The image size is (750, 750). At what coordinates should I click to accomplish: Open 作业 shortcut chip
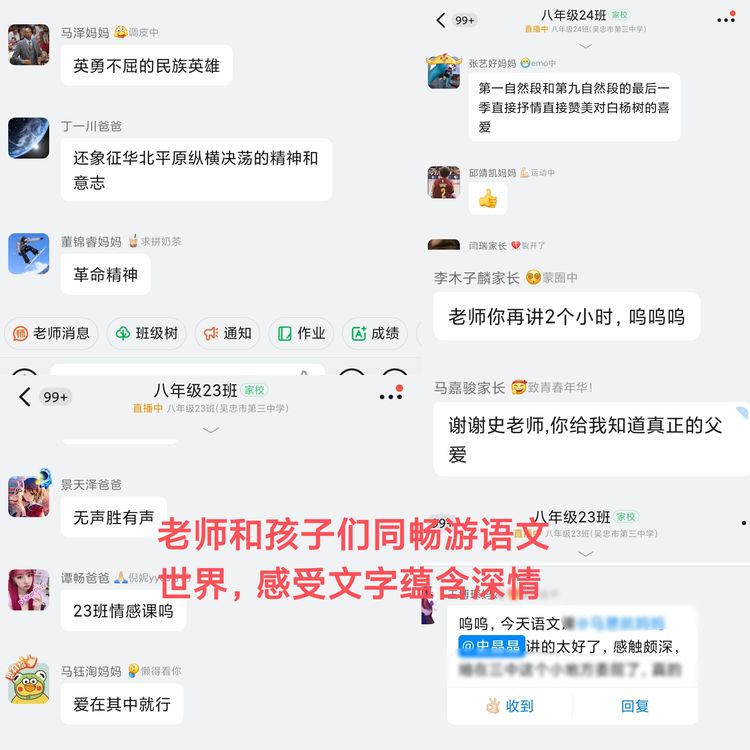click(301, 333)
